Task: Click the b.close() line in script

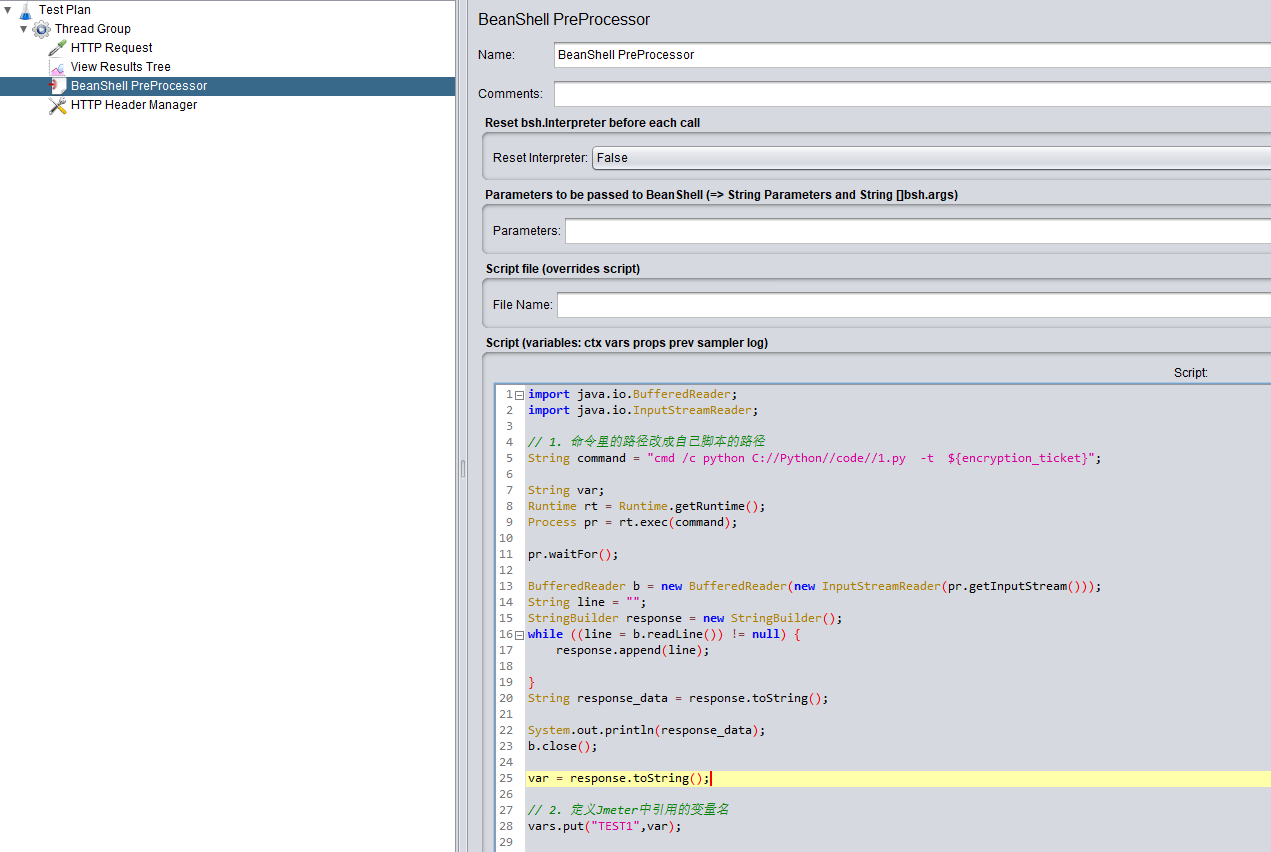Action: 562,746
